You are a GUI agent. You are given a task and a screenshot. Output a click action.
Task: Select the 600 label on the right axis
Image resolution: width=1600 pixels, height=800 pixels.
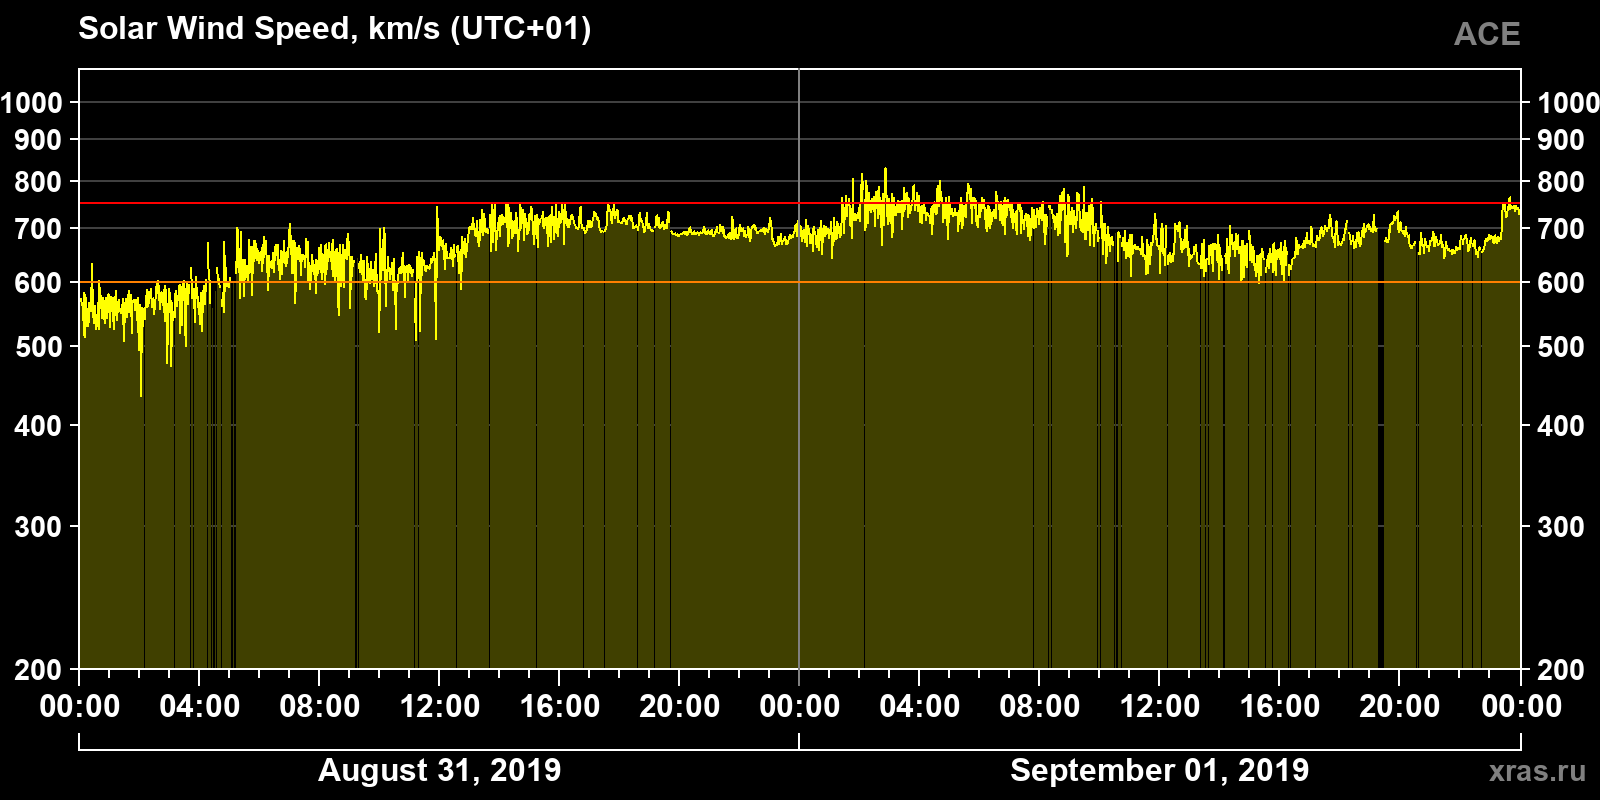1561,284
